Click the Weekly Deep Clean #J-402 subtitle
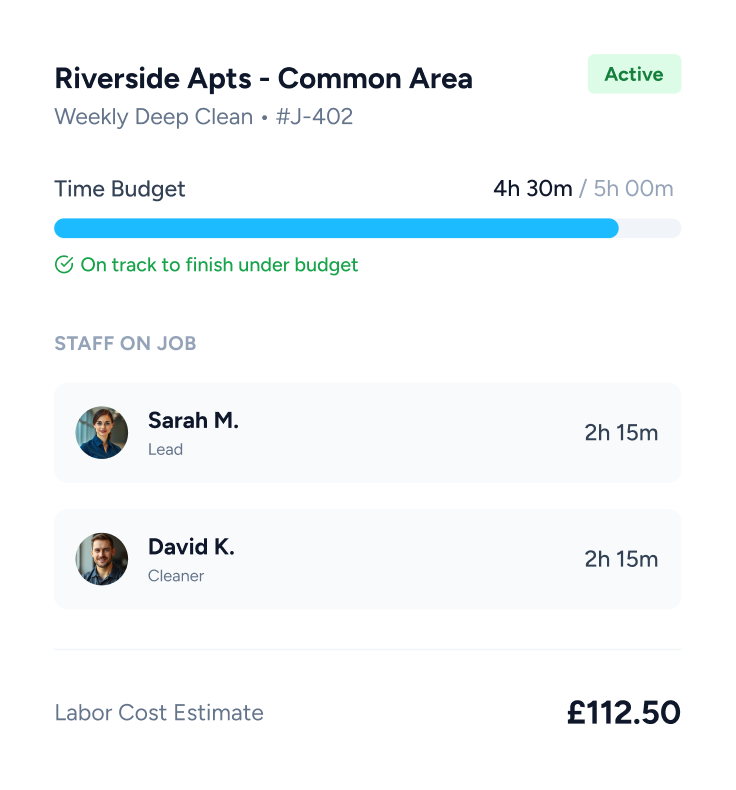 click(203, 117)
